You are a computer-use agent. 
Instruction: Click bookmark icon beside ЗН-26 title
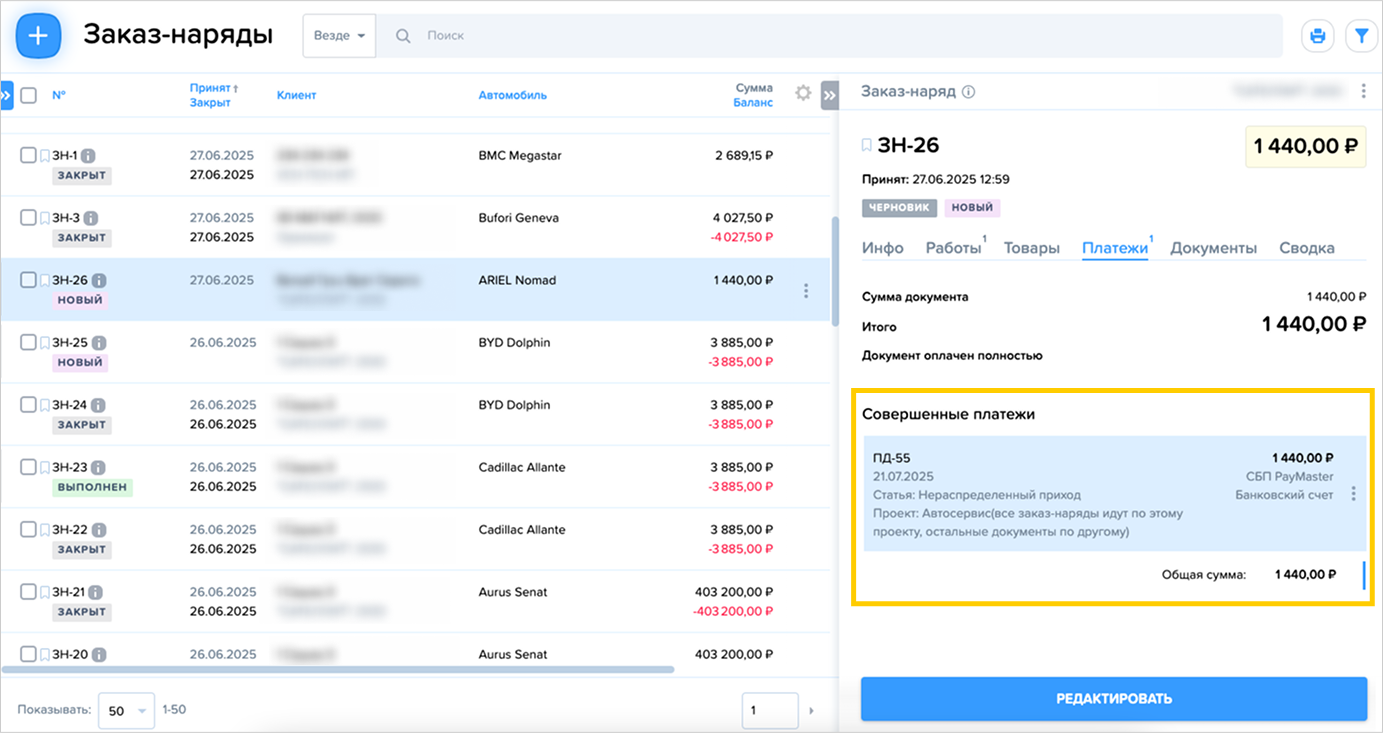(867, 146)
